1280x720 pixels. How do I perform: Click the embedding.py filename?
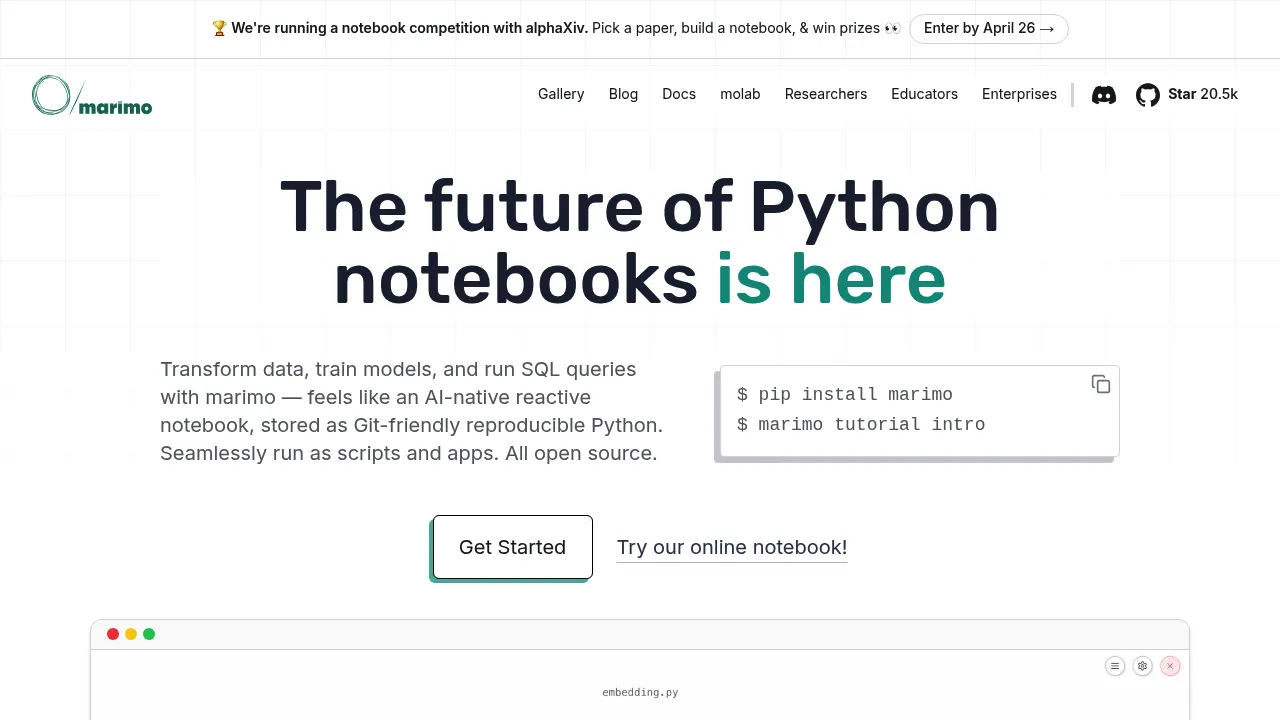coord(640,692)
